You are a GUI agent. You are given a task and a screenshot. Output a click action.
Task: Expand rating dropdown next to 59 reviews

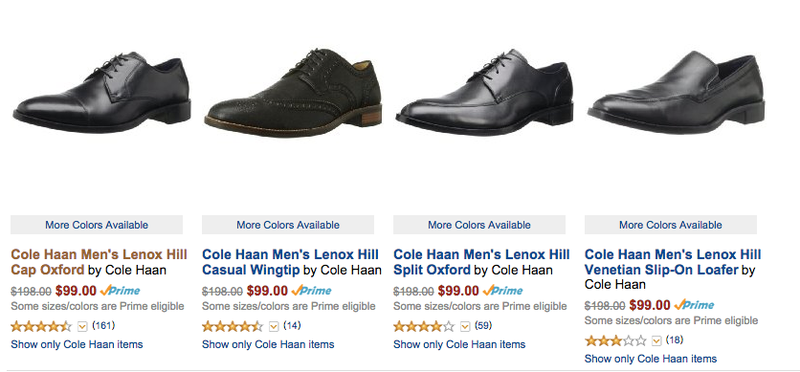465,326
